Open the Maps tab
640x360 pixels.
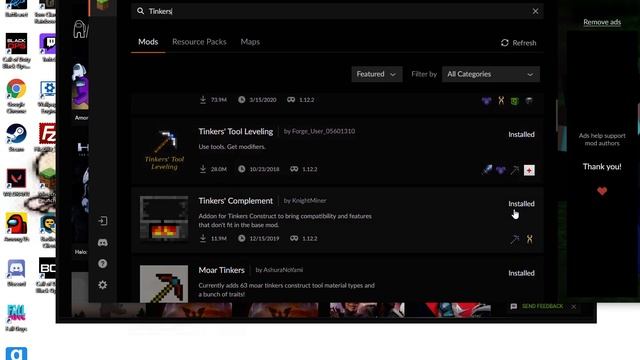coord(250,42)
